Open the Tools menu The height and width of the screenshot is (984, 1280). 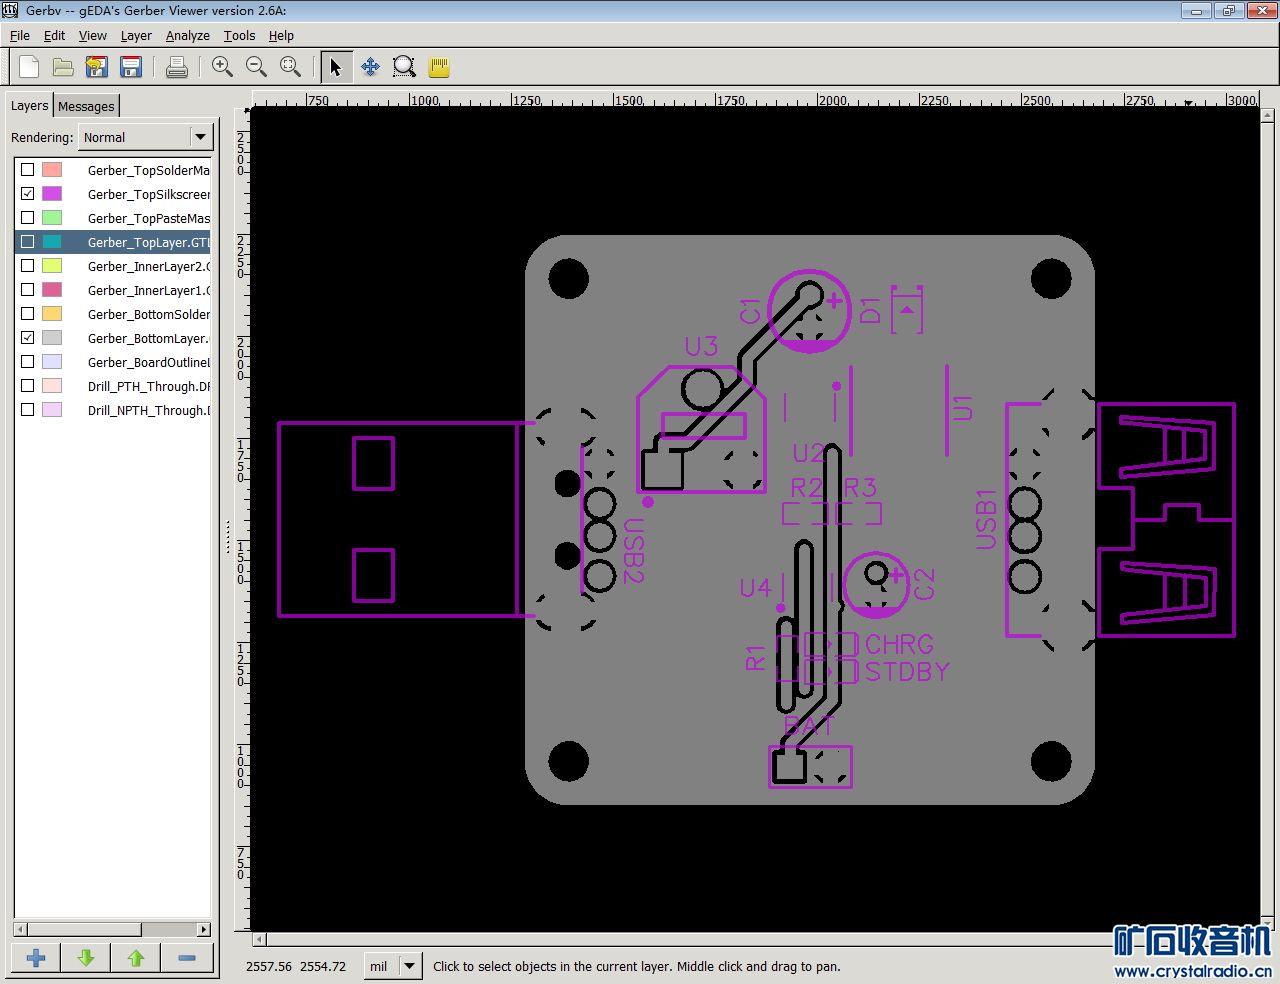point(239,35)
